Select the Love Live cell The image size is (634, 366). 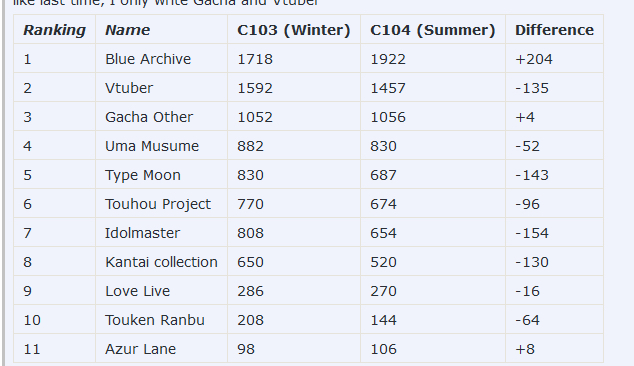point(161,291)
